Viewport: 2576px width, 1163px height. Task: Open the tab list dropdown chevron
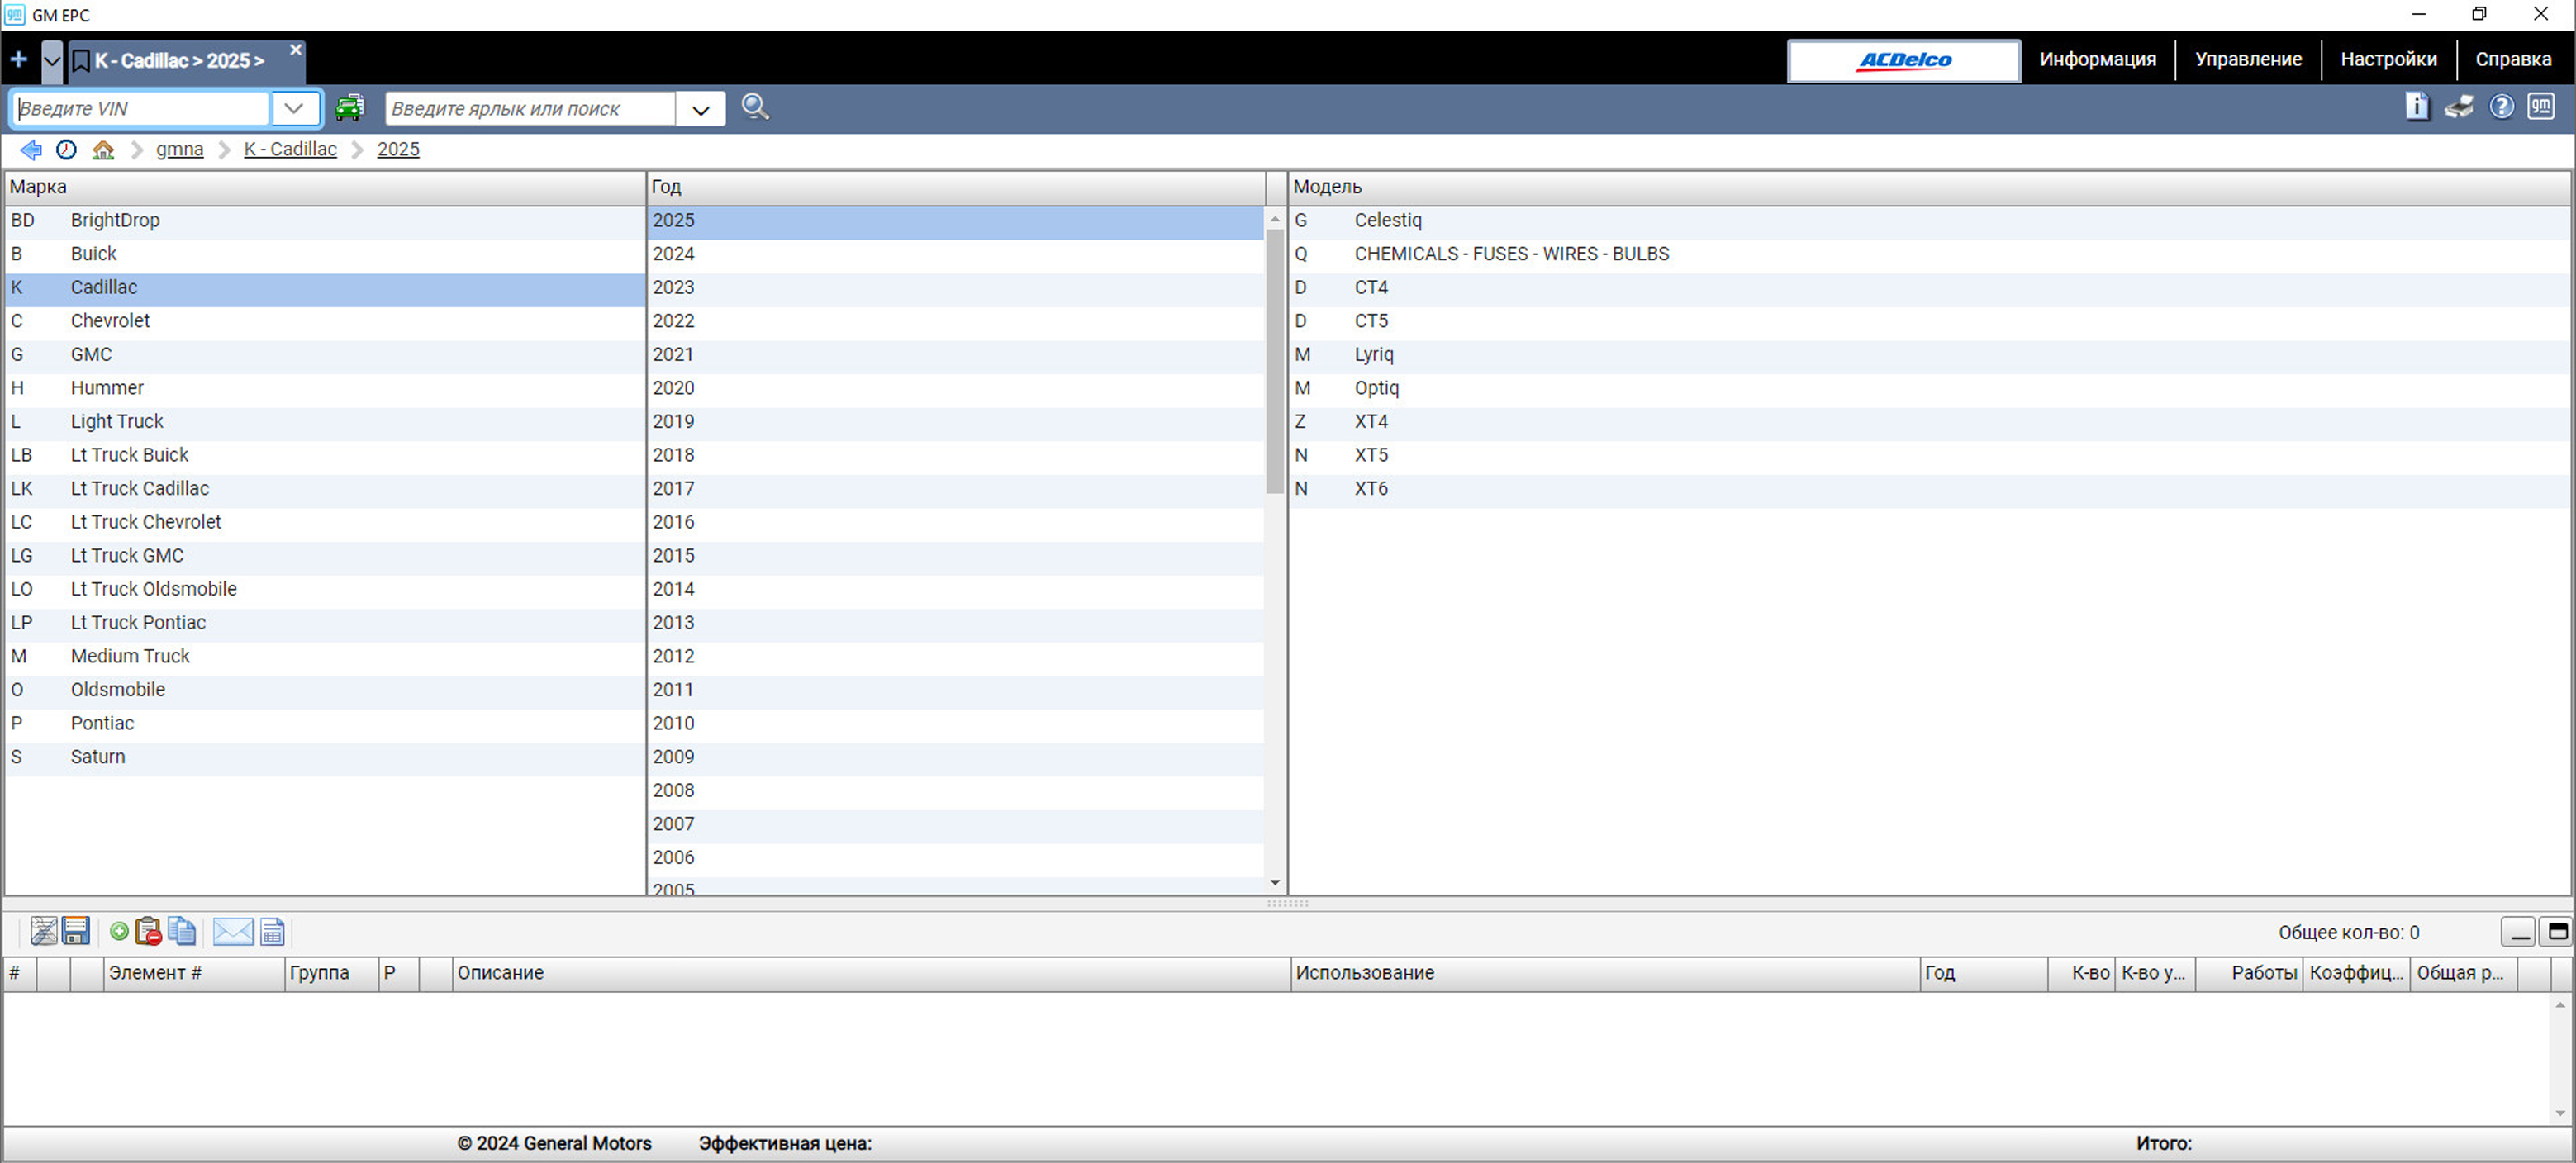coord(52,61)
